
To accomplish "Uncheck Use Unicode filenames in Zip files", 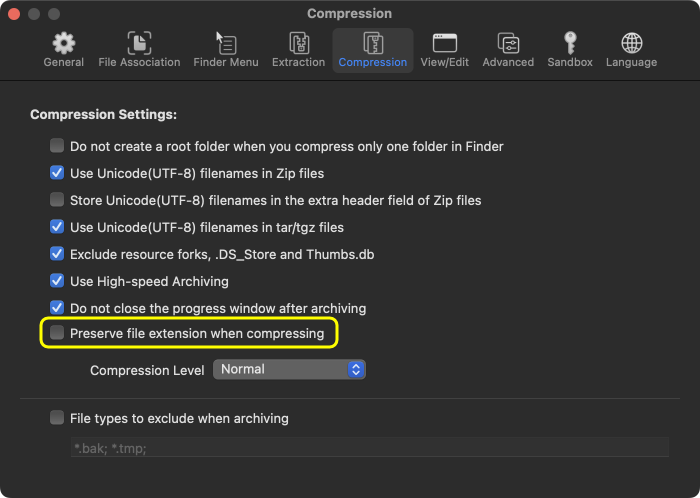I will [57, 173].
